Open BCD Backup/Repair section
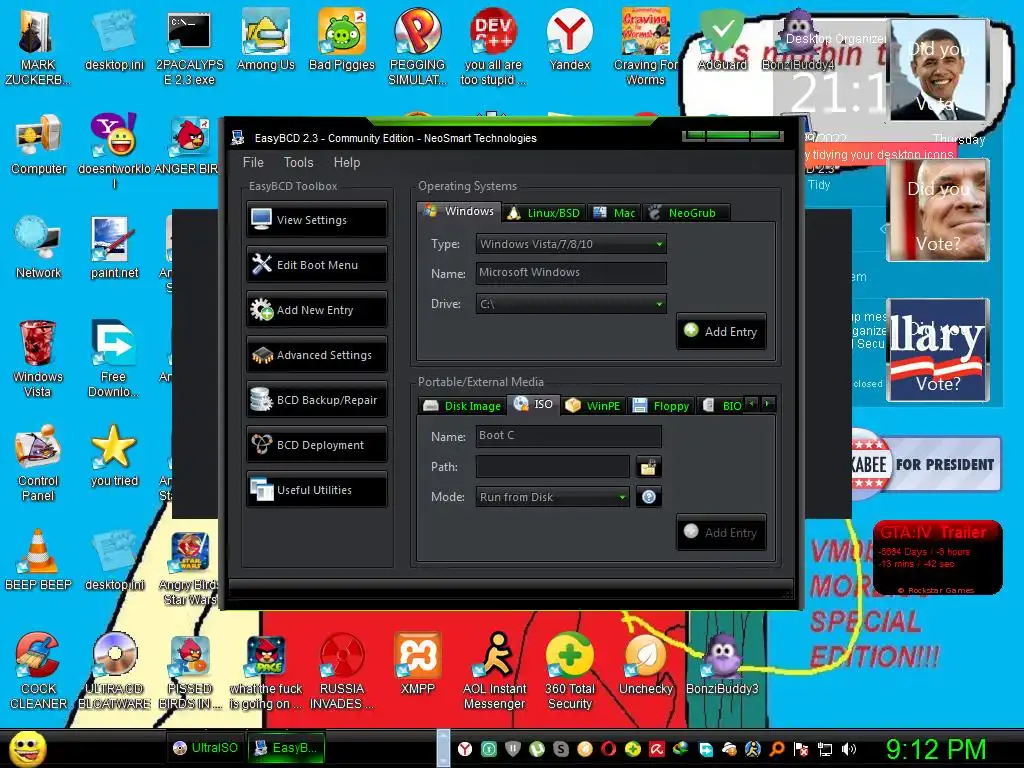This screenshot has width=1024, height=768. click(317, 400)
